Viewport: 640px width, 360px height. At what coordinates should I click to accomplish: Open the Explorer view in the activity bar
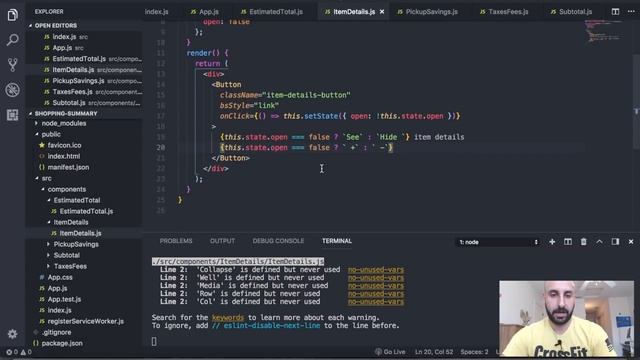point(12,16)
